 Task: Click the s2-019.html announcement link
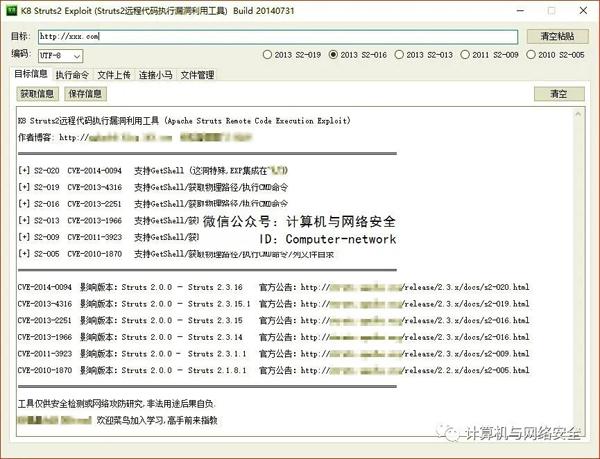[x=415, y=304]
